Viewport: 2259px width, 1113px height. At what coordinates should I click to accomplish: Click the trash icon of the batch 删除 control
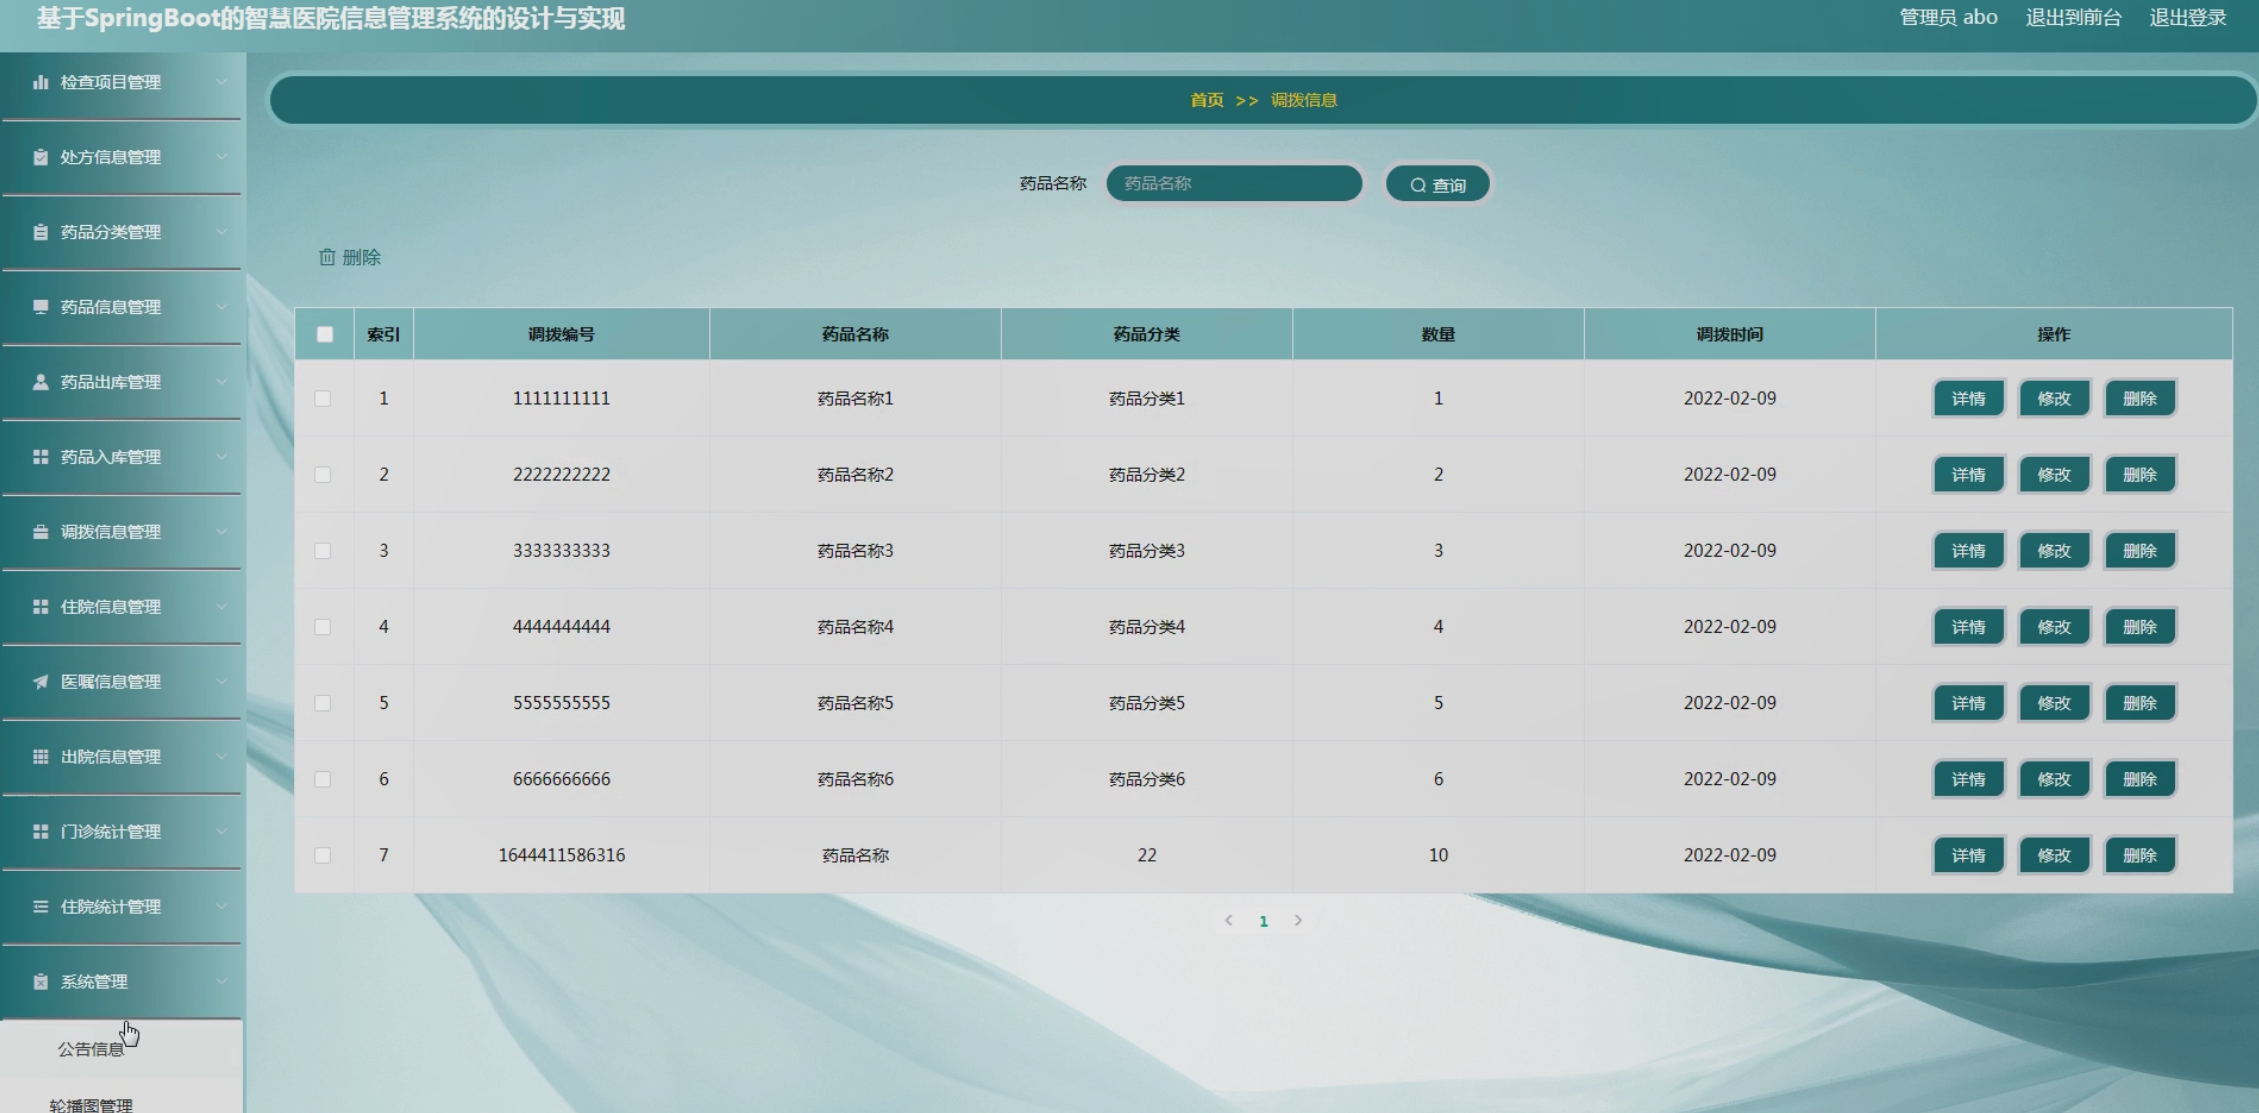click(327, 257)
